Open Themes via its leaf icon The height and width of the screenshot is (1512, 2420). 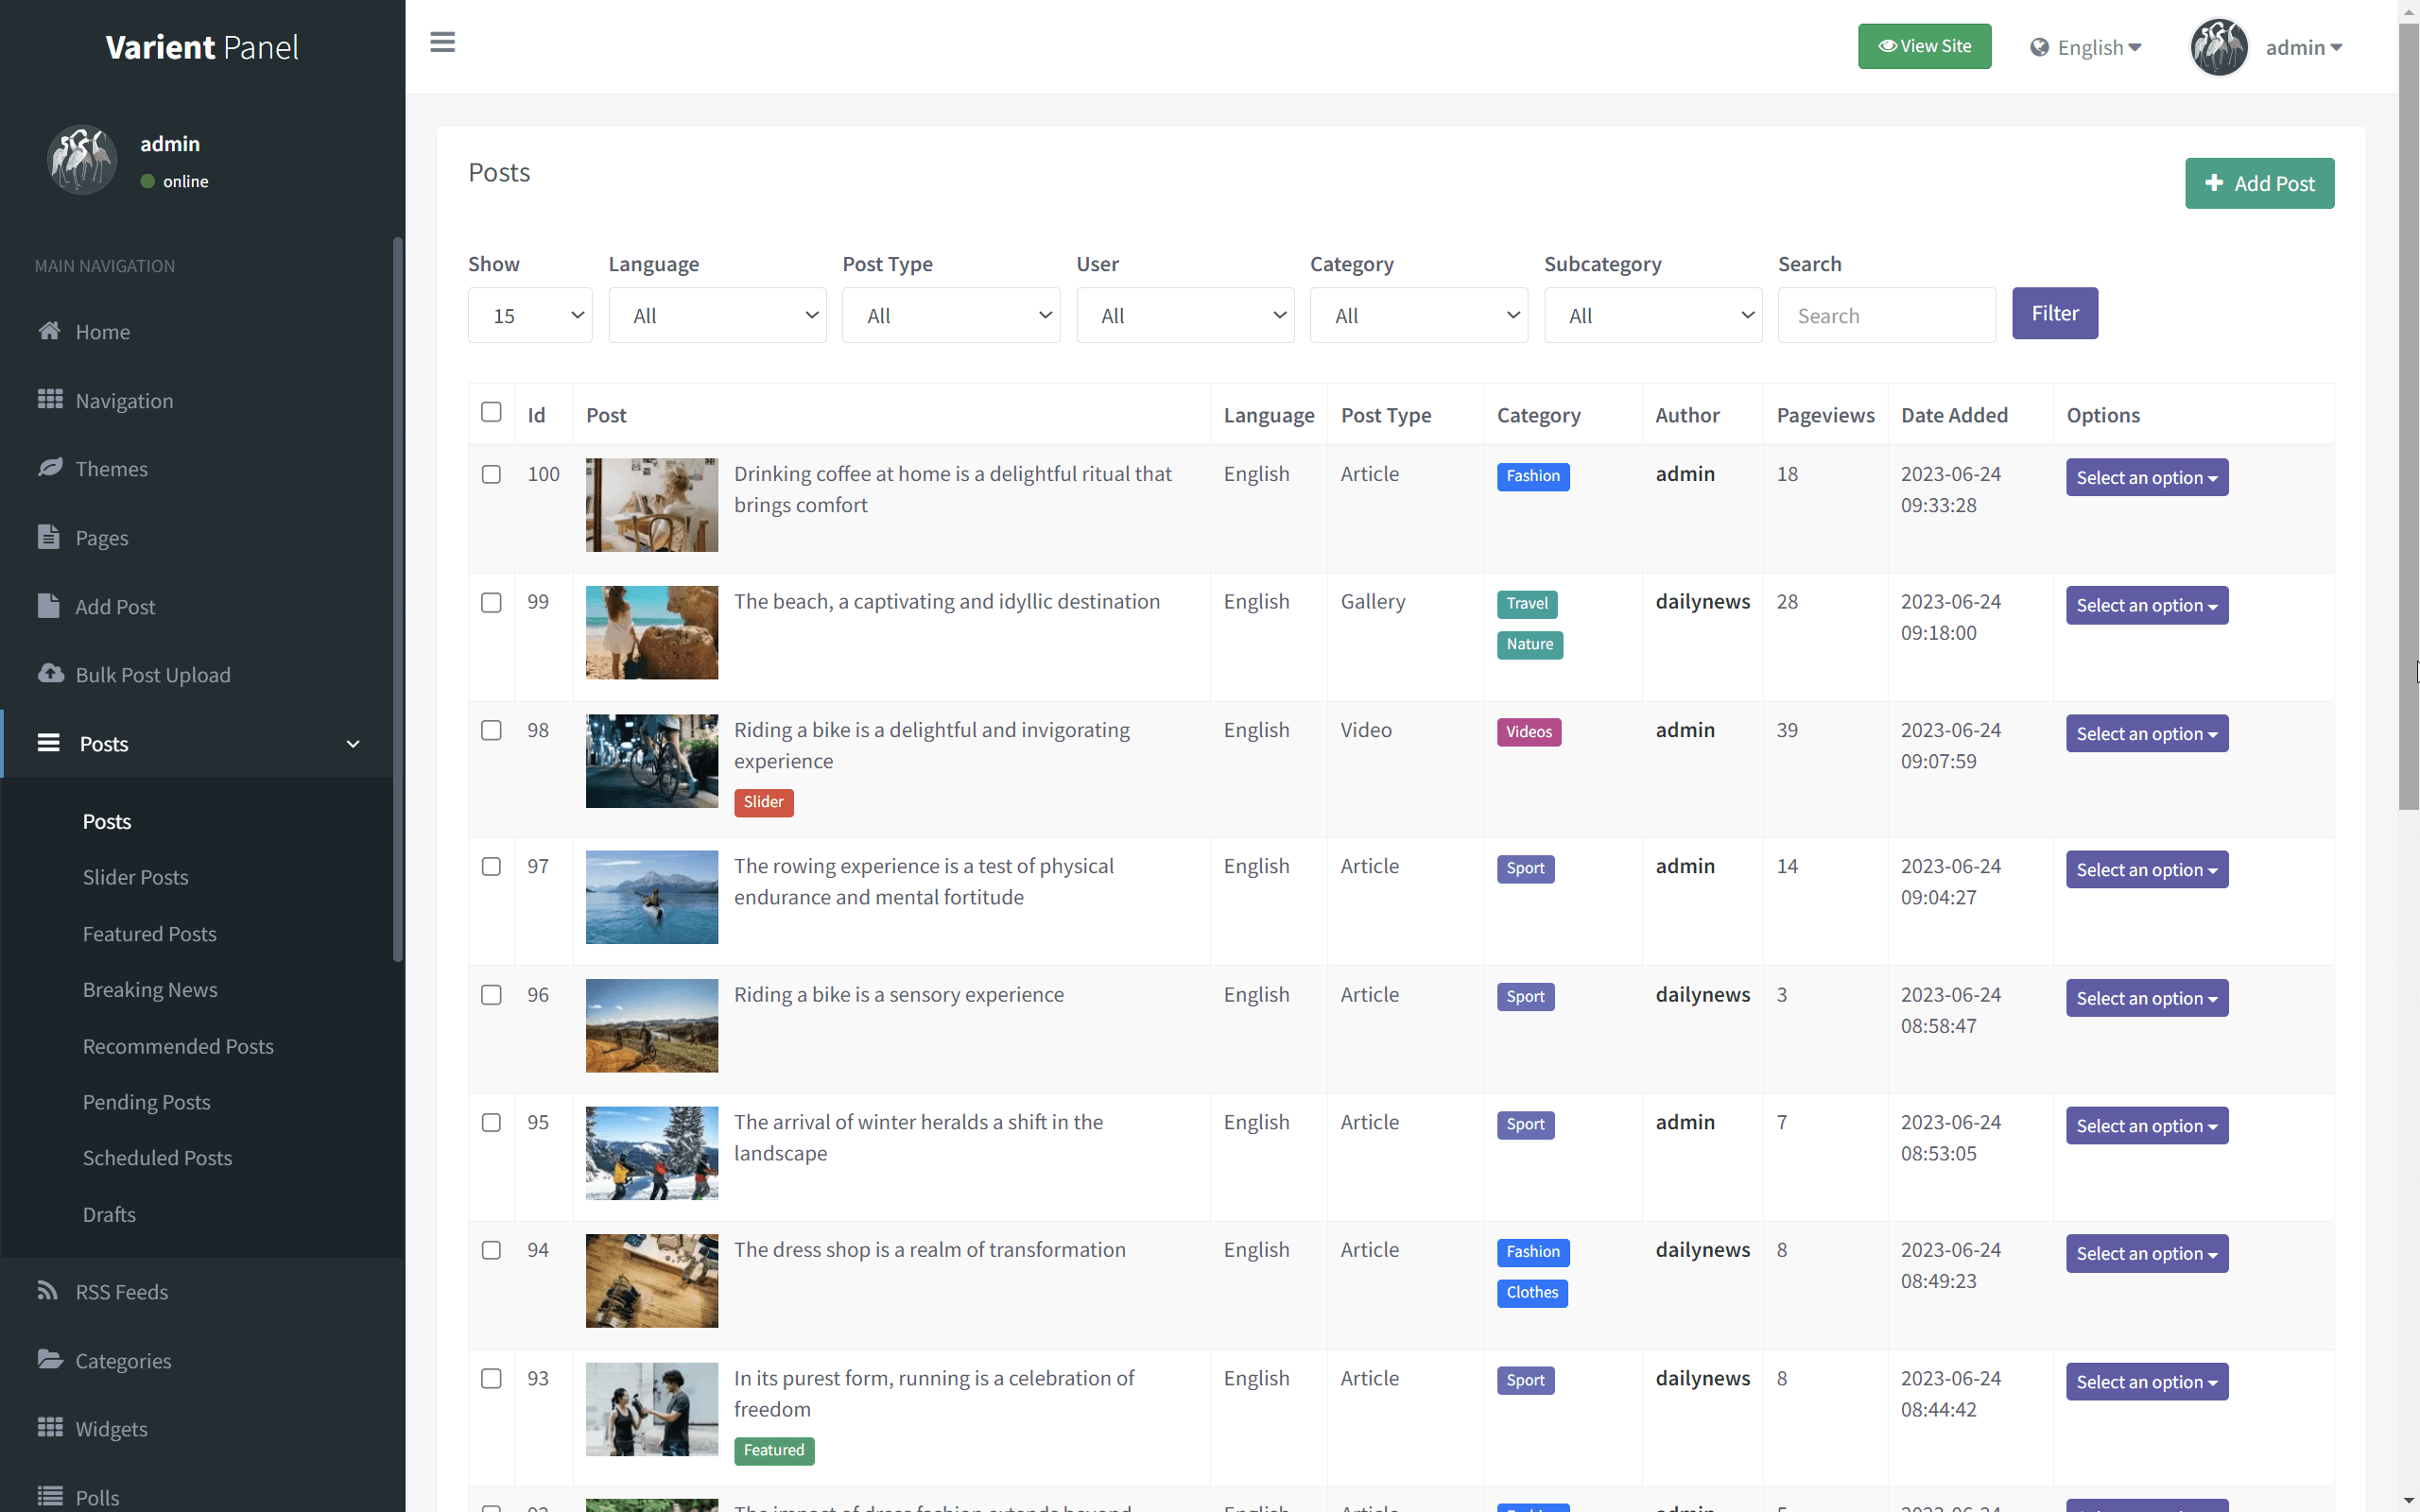pos(50,468)
